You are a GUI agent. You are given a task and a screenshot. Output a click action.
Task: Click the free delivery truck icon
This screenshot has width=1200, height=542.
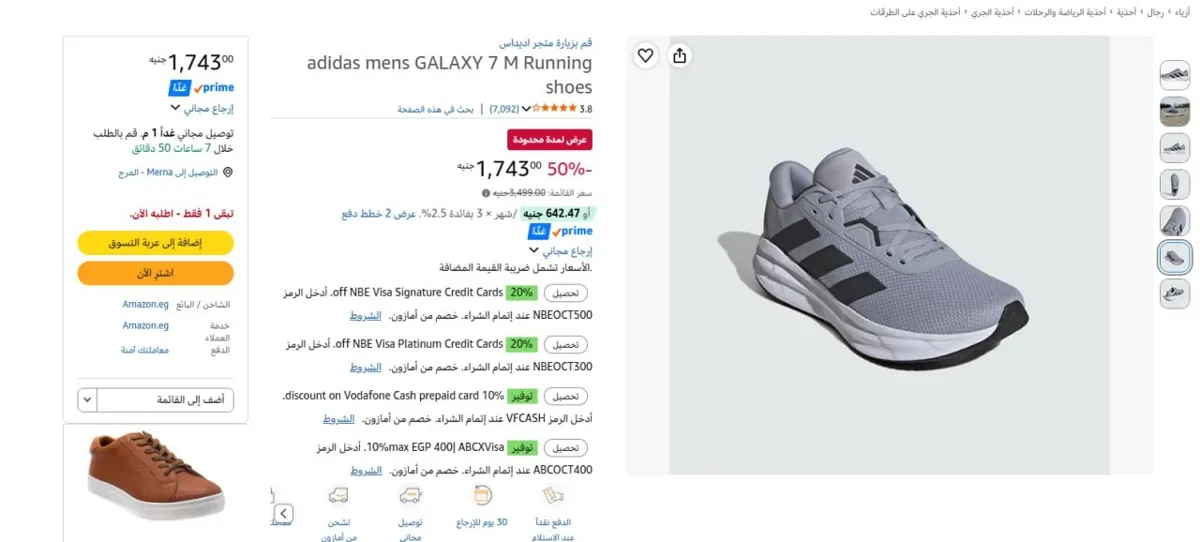(410, 495)
